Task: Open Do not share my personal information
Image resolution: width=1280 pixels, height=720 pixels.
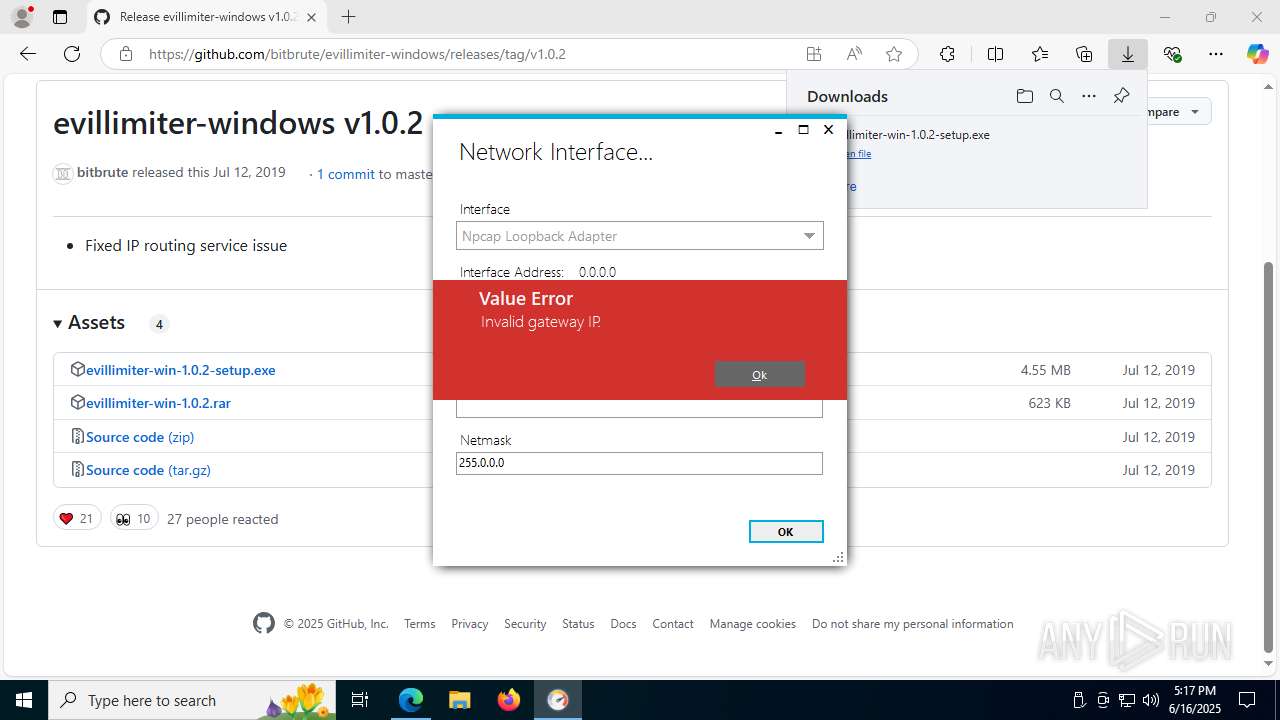Action: 912,624
